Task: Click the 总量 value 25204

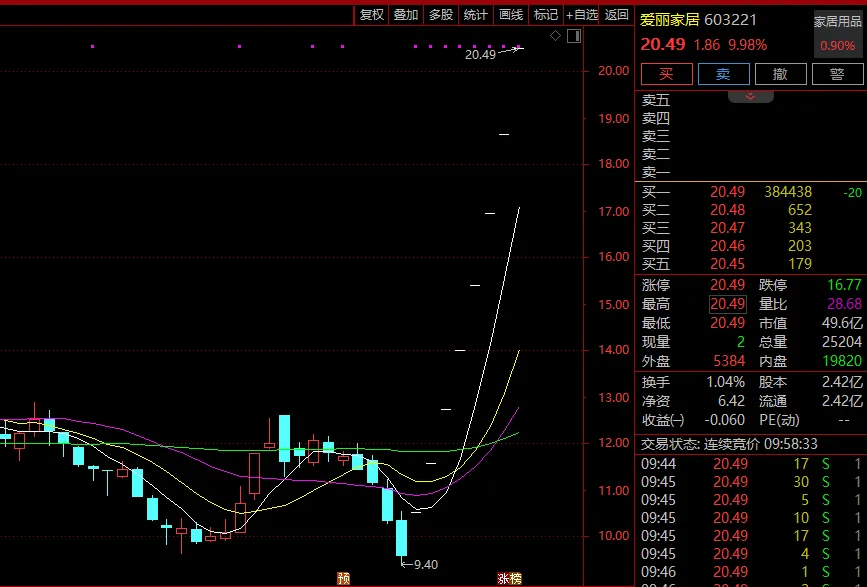Action: pos(842,342)
